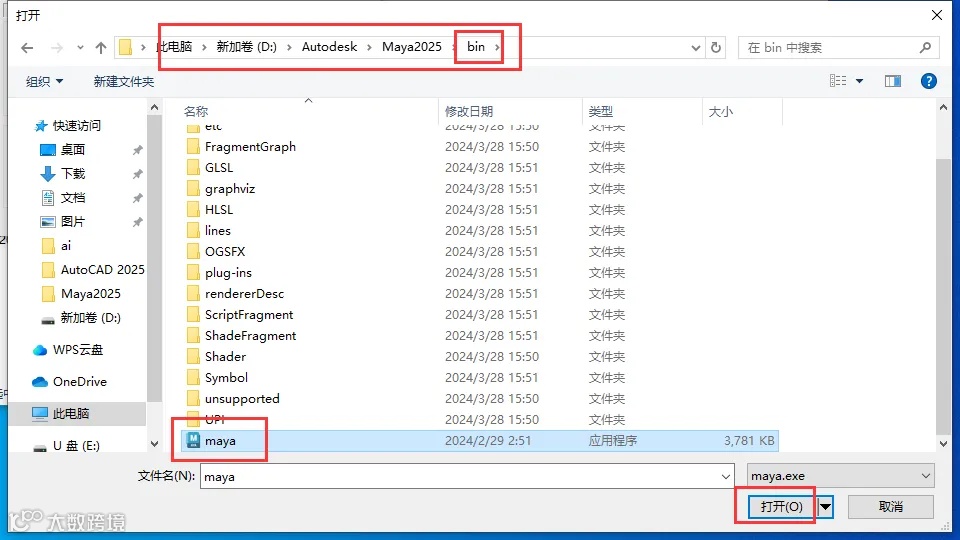Sort by 大小 column header
Screen dimensions: 960x540
[x=721, y=111]
